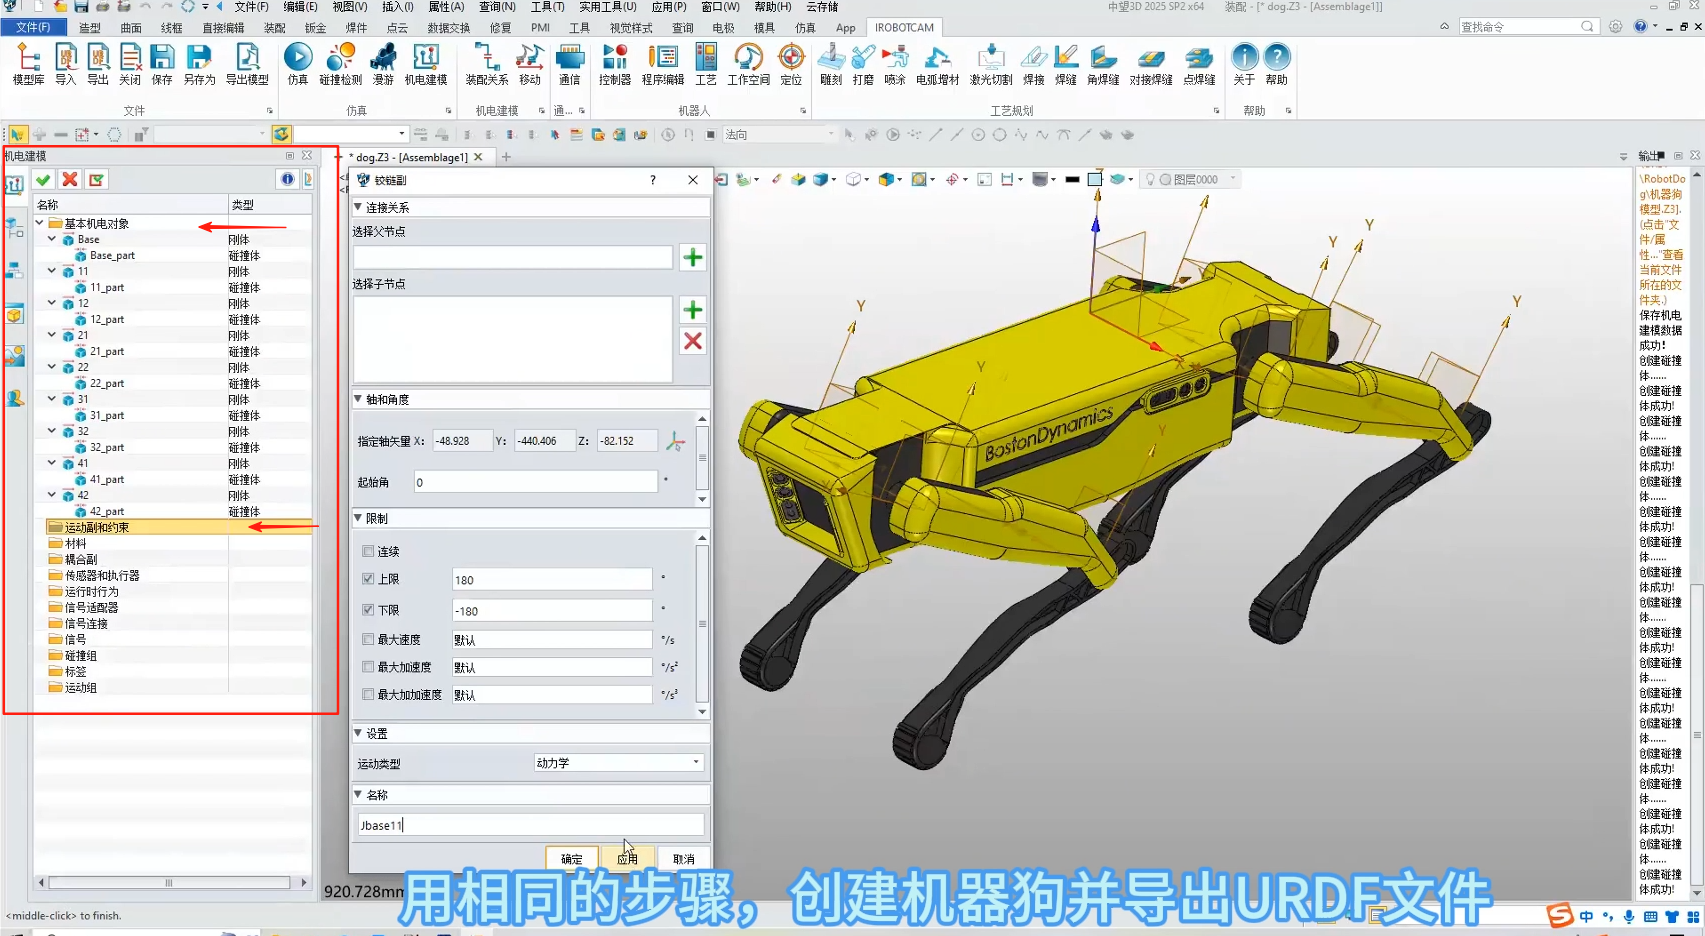This screenshot has width=1705, height=936.
Task: Enable the 最大速度 checkbox
Action: pos(368,639)
